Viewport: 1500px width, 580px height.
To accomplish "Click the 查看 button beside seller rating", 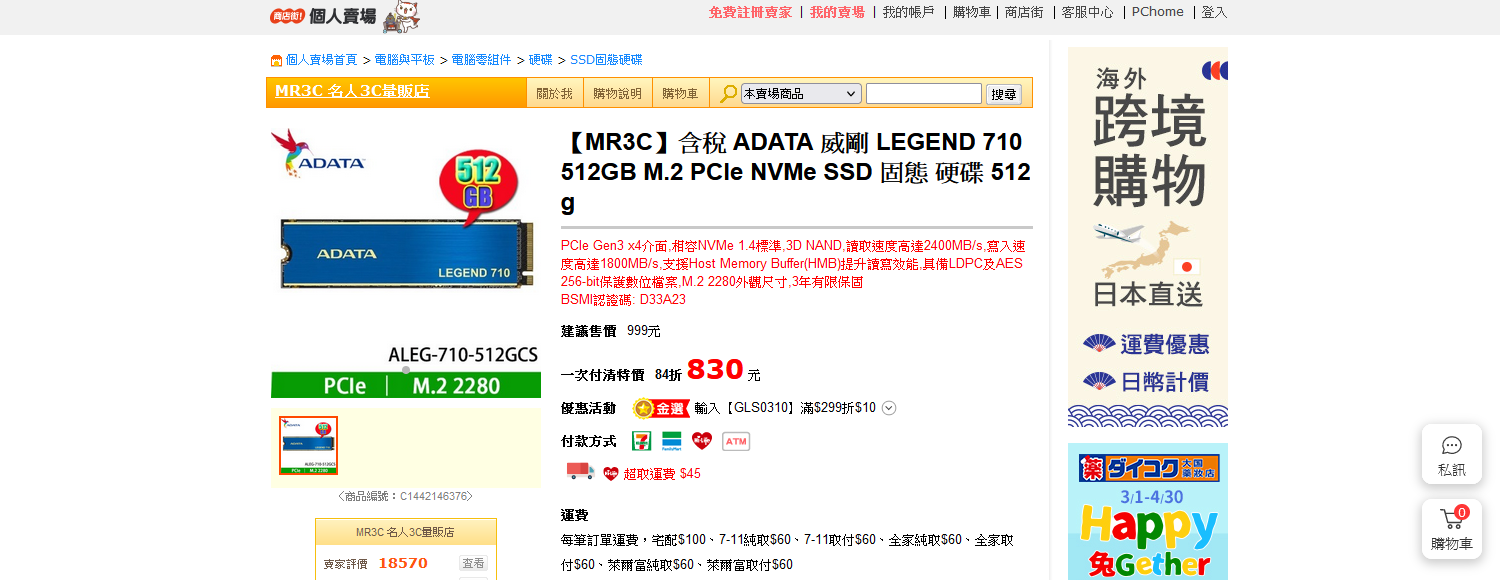I will pos(473,563).
